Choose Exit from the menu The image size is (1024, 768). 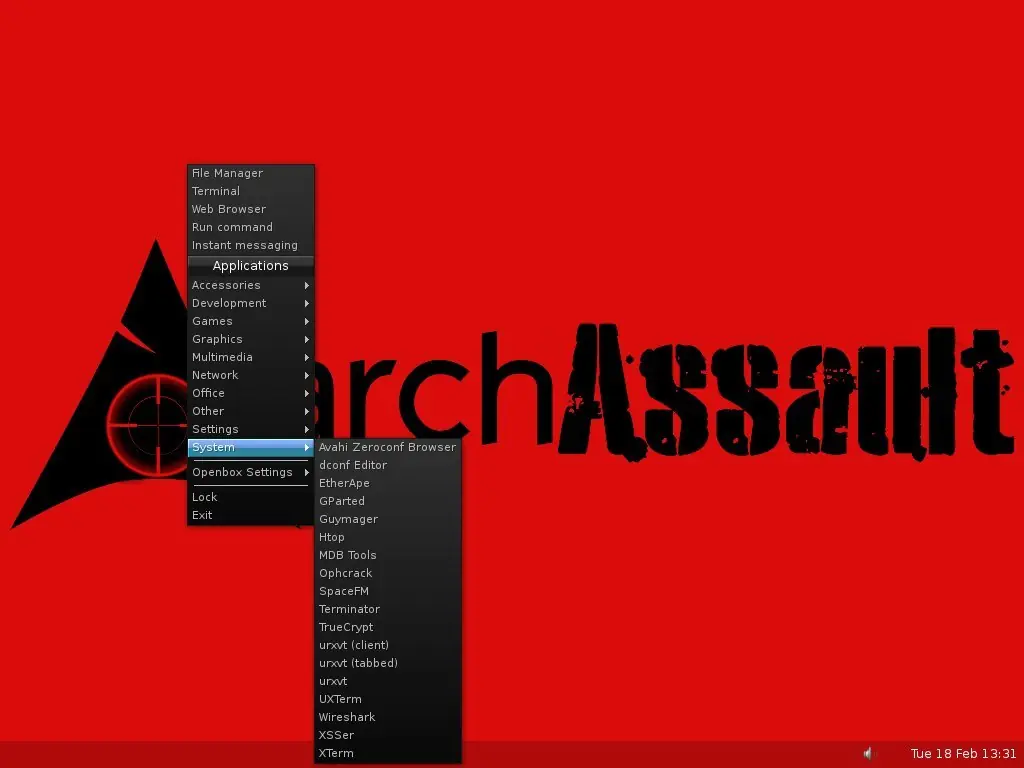pos(251,515)
